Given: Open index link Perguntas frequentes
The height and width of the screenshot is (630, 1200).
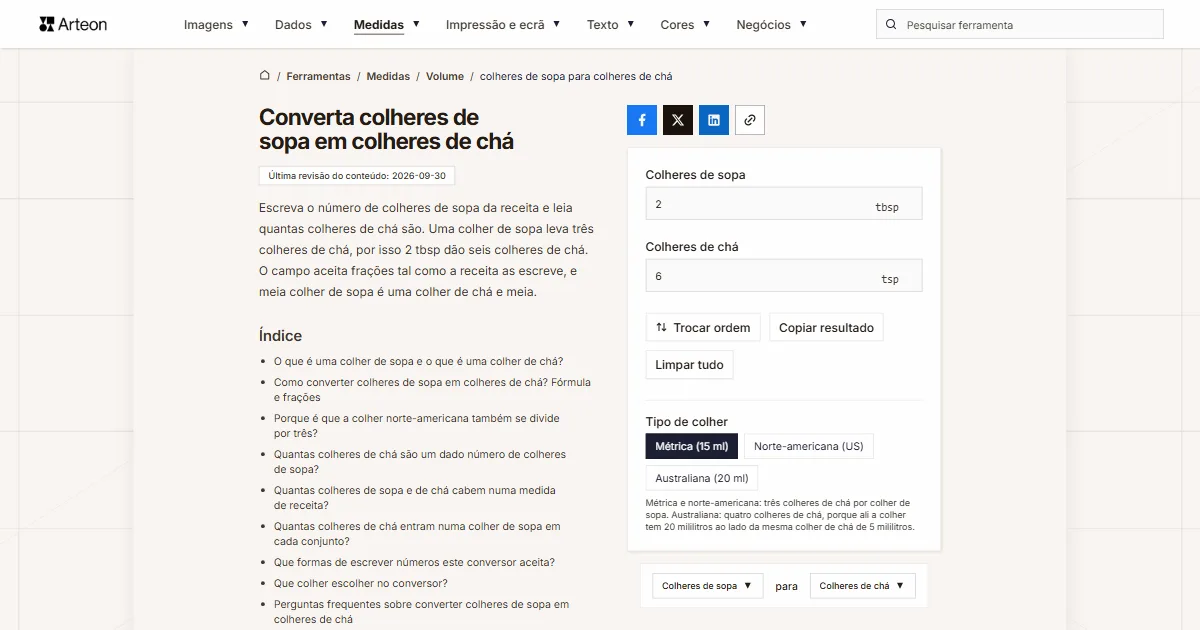Looking at the screenshot, I should pyautogui.click(x=421, y=612).
